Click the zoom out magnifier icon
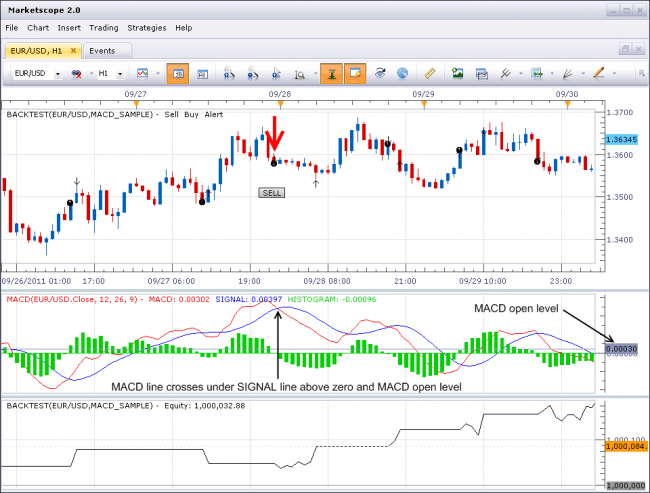The image size is (650, 493). 252,74
